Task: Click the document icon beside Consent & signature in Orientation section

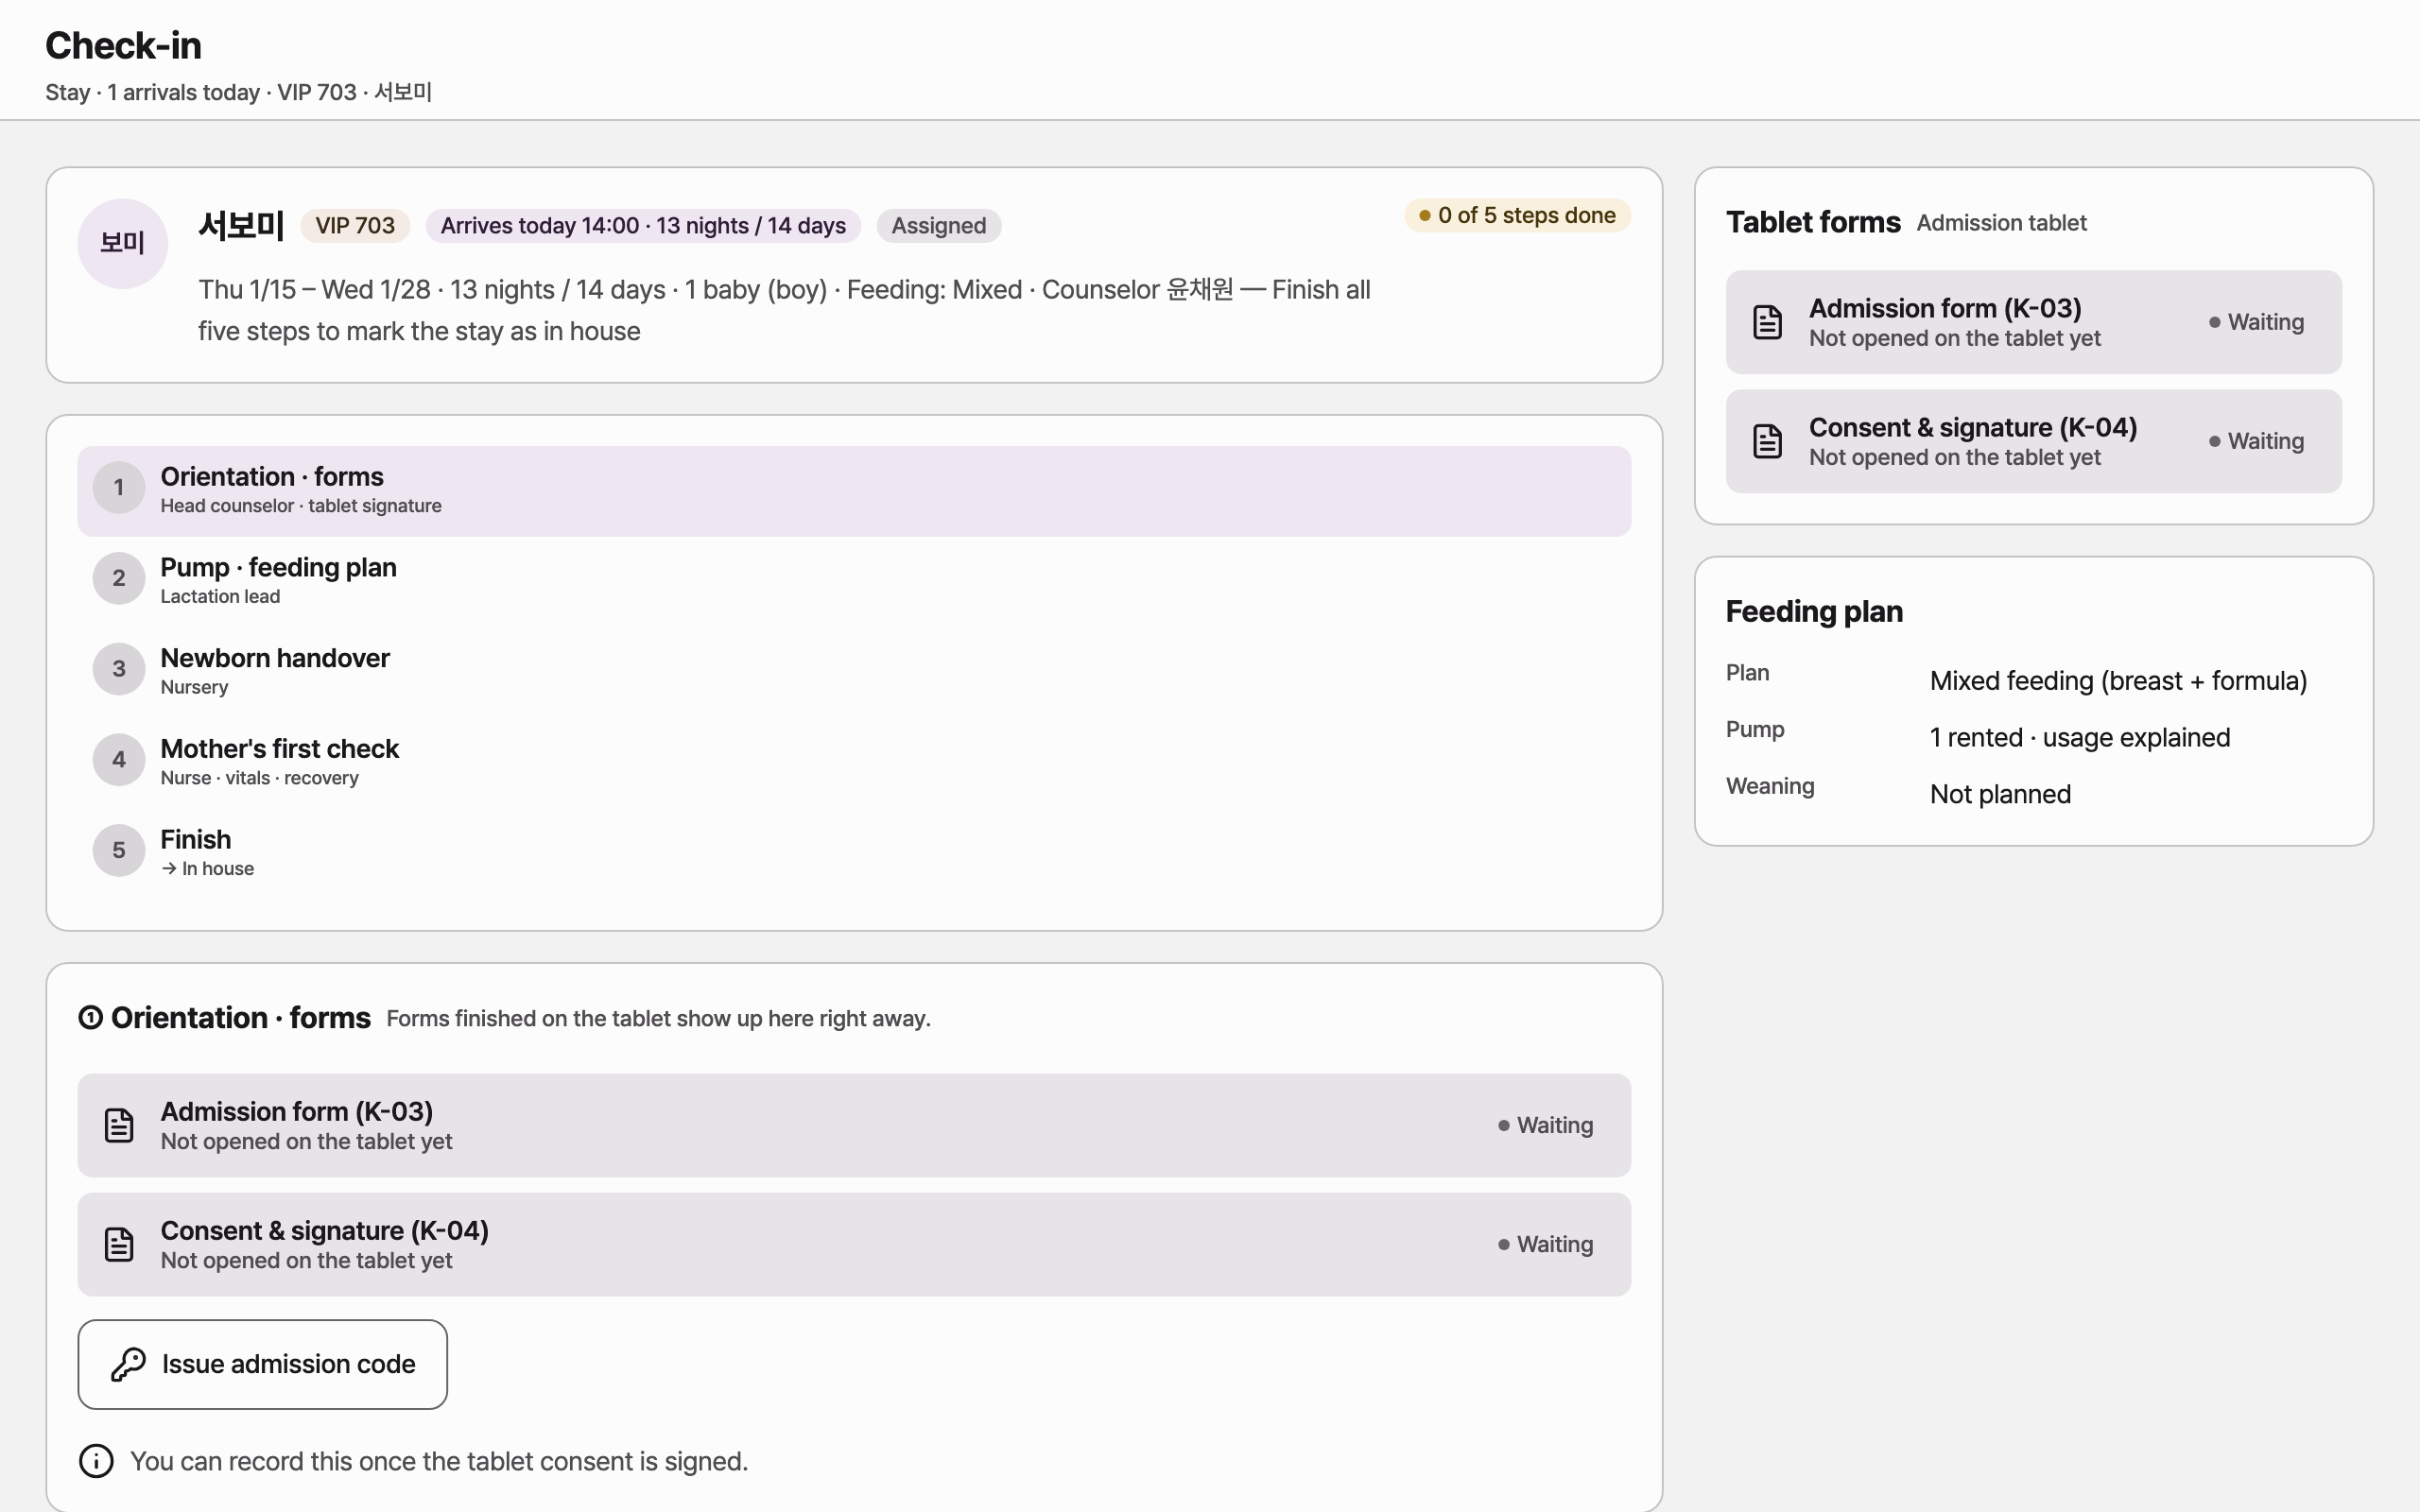Action: pyautogui.click(x=119, y=1244)
